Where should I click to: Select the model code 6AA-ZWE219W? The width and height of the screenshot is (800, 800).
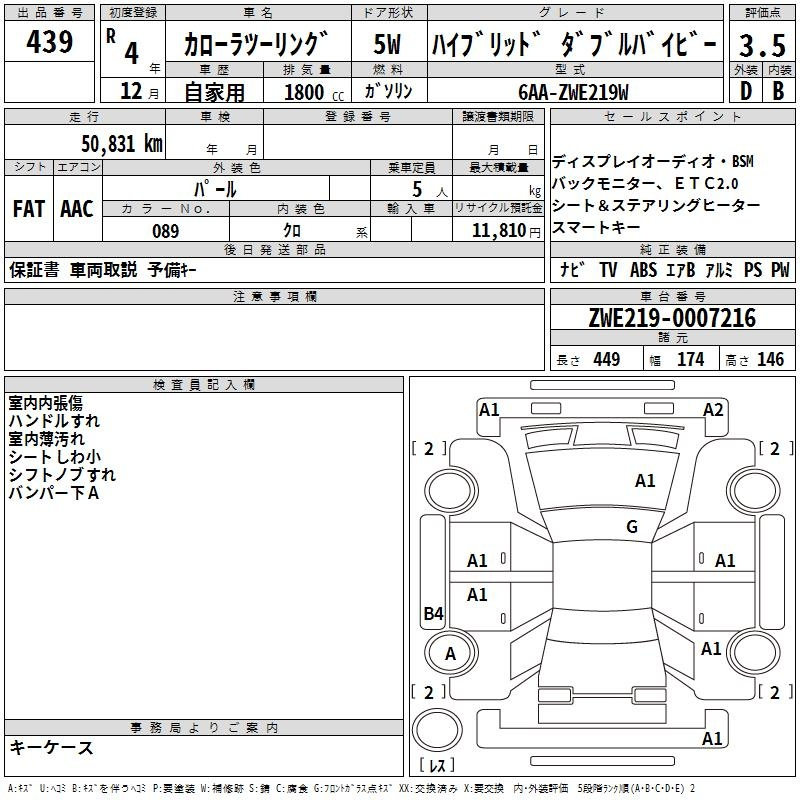coord(573,92)
